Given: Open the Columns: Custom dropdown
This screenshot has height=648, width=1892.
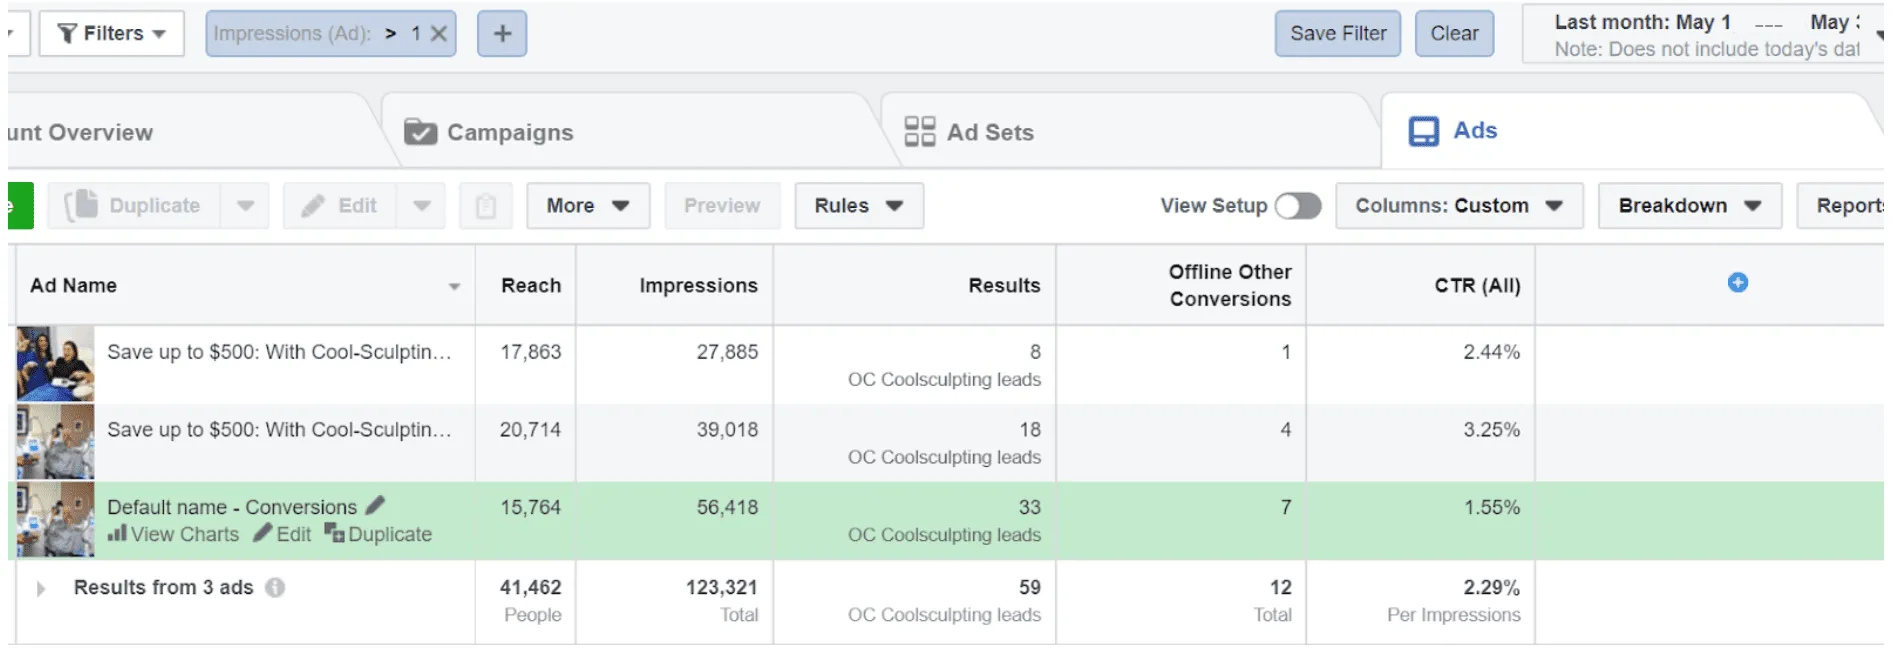Looking at the screenshot, I should tap(1459, 206).
